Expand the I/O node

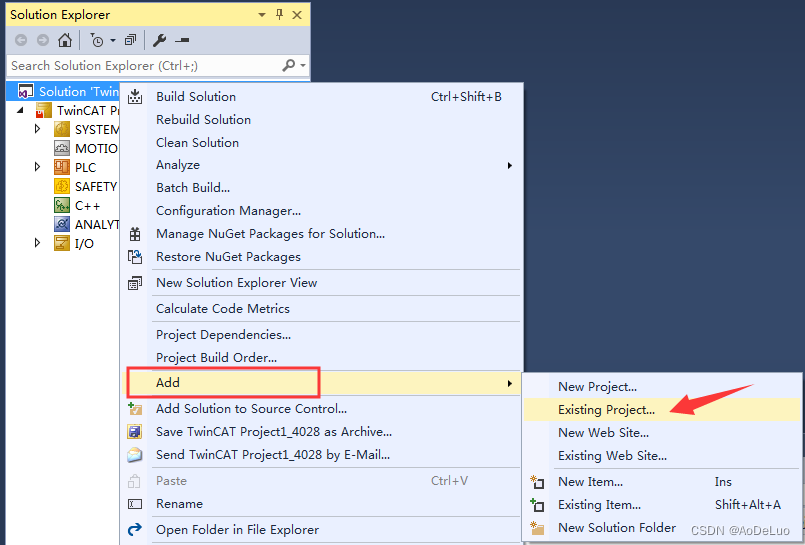click(x=37, y=243)
